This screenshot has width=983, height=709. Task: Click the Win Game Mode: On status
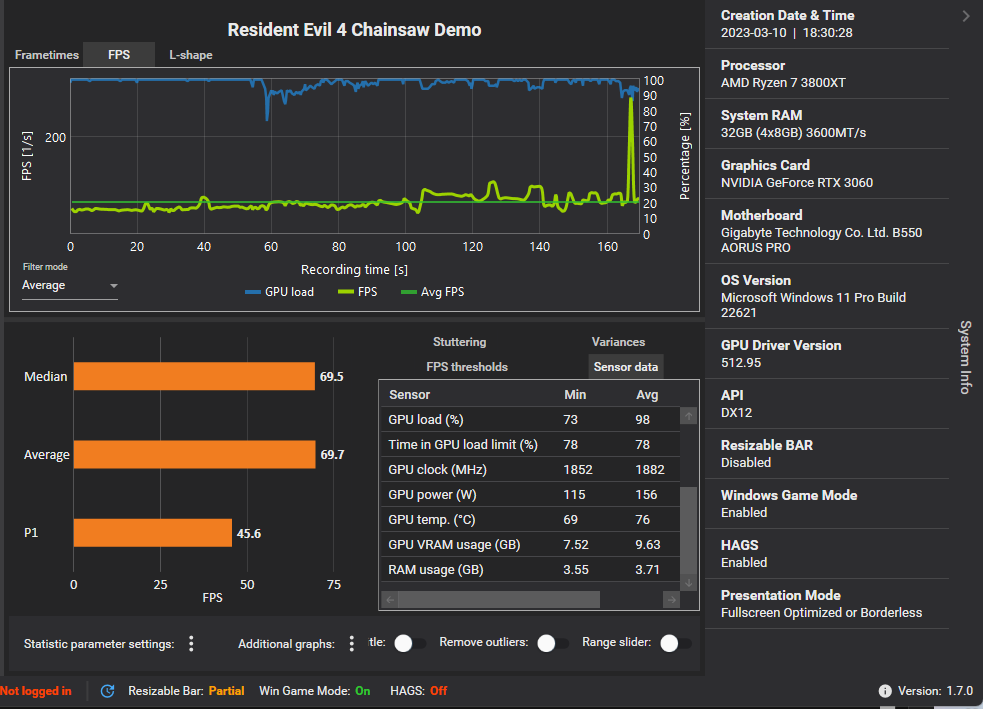[315, 691]
